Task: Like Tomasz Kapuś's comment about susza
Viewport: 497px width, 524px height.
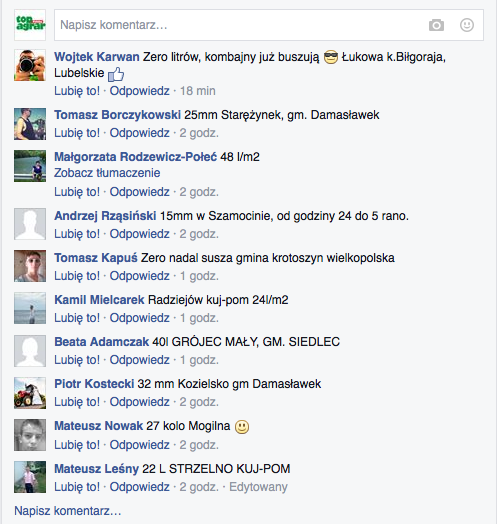Action: pos(77,276)
